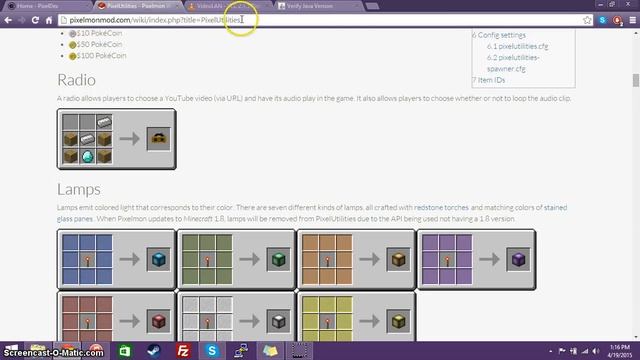This screenshot has width=640, height=360.
Task: Jump to 7 Item IDs section
Action: [x=488, y=80]
